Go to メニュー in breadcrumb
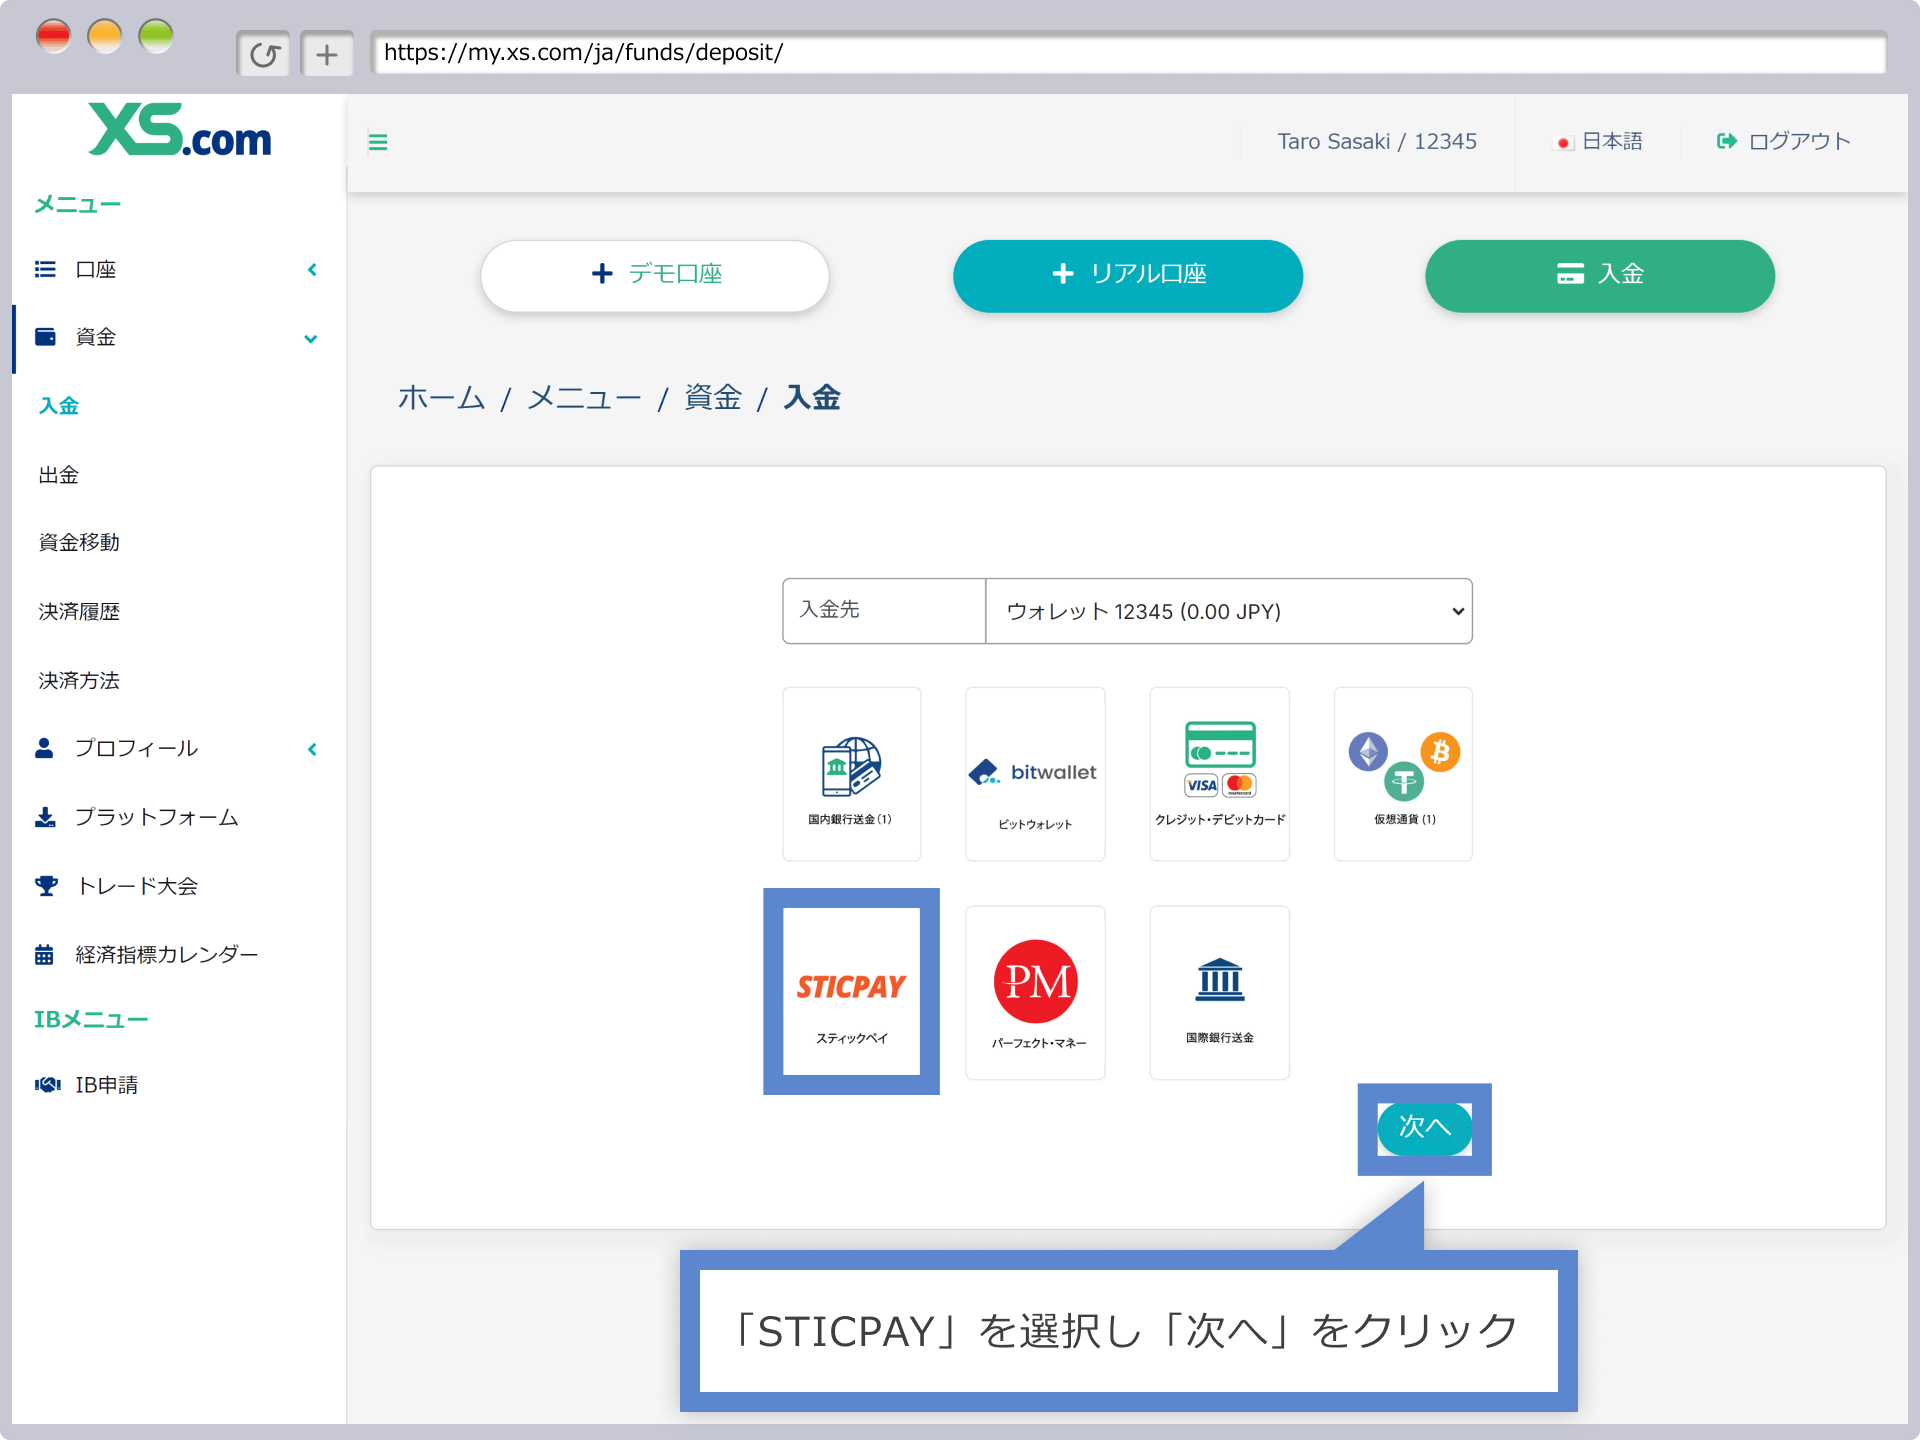Image resolution: width=1920 pixels, height=1440 pixels. click(585, 398)
